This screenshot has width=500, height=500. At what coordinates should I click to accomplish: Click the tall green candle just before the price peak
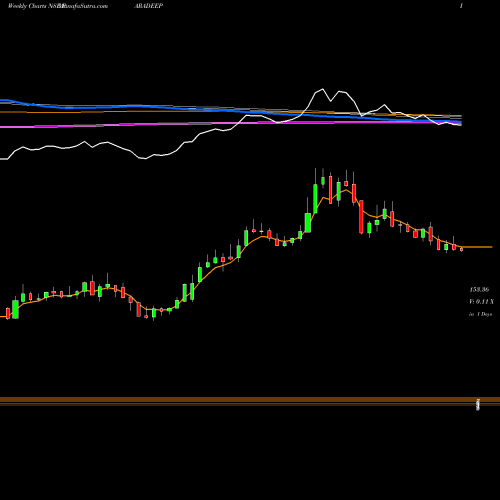tap(315, 198)
